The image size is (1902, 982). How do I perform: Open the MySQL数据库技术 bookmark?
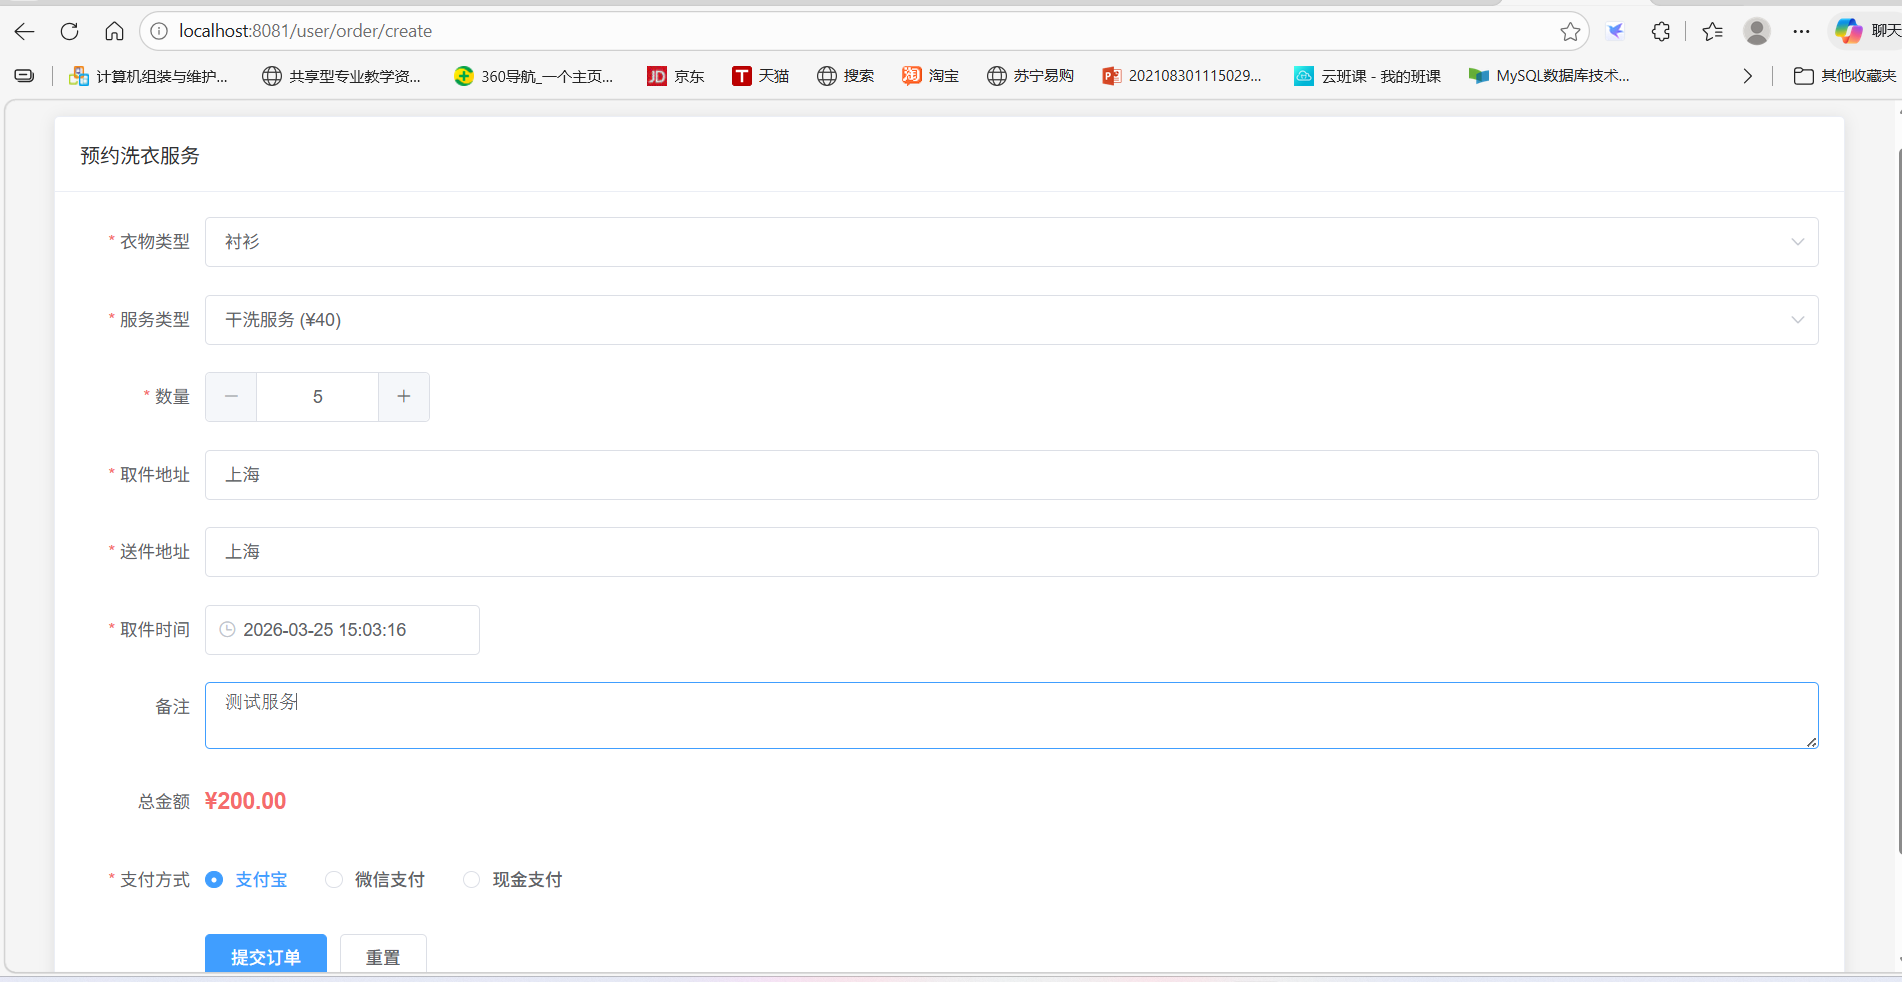click(x=1549, y=76)
